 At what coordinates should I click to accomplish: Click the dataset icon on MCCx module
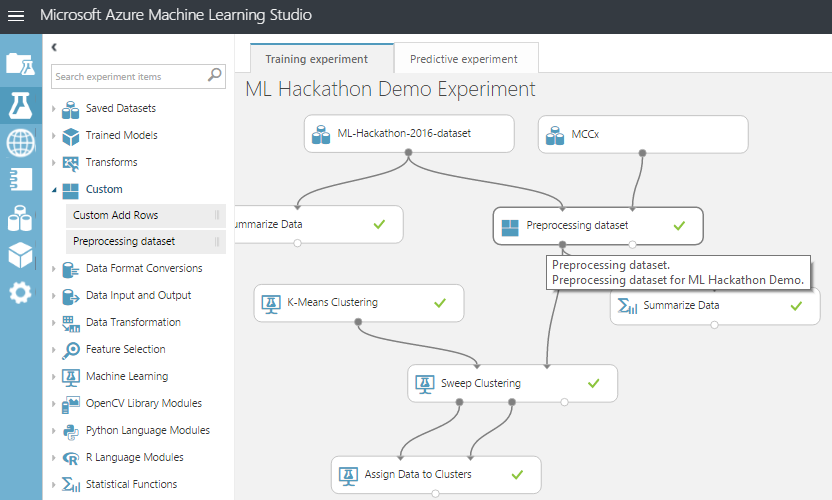point(555,136)
